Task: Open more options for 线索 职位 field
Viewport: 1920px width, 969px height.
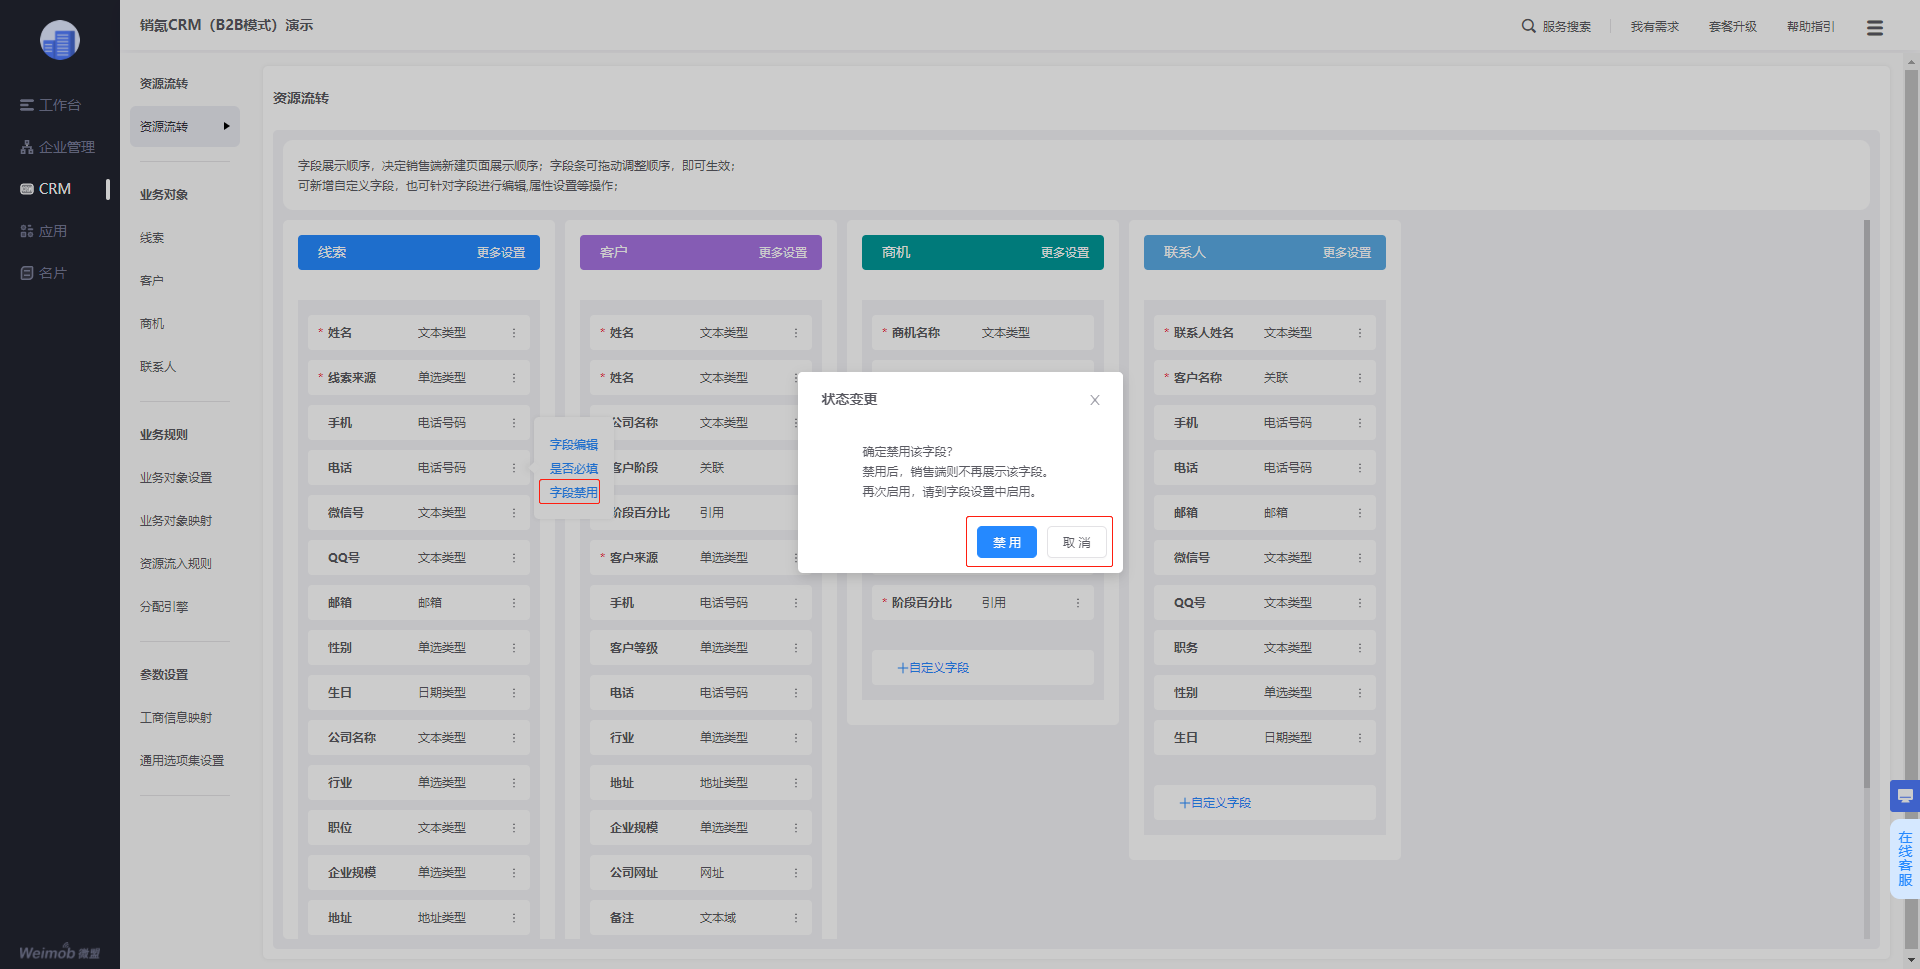Action: pos(514,828)
